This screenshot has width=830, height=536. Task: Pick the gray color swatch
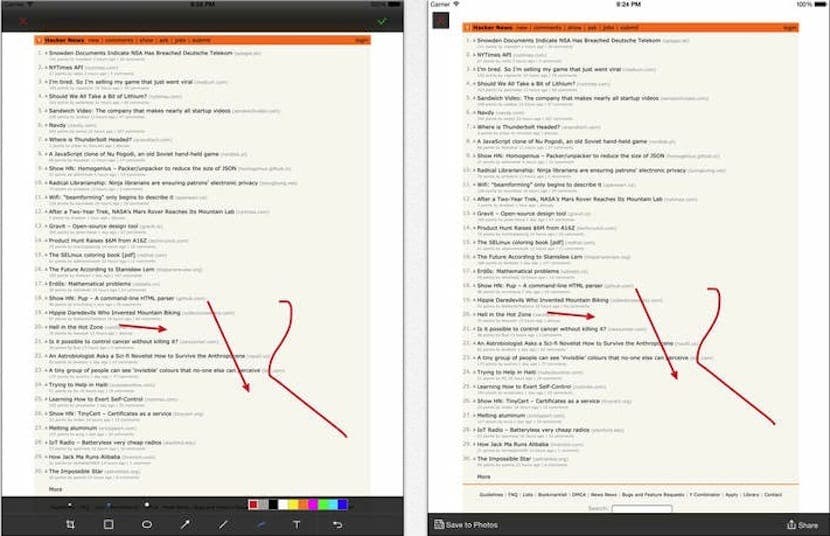point(263,505)
